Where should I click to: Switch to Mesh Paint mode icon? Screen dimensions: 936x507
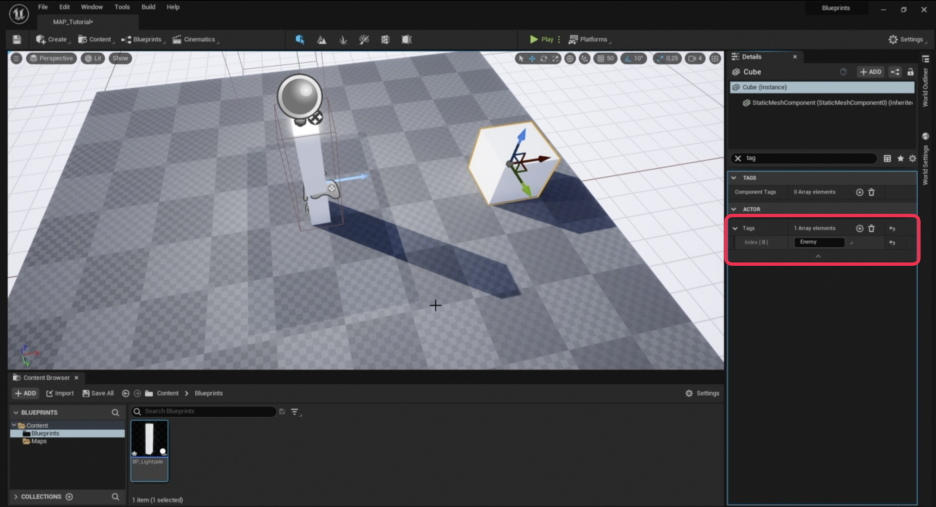click(364, 39)
